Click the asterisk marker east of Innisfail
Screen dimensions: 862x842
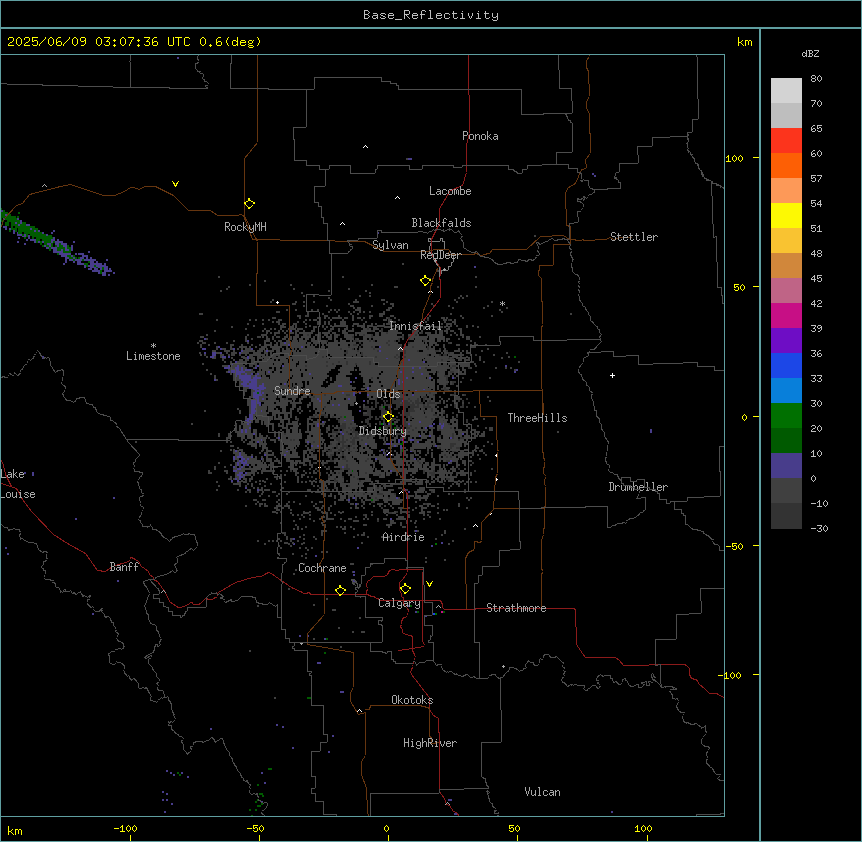502,304
